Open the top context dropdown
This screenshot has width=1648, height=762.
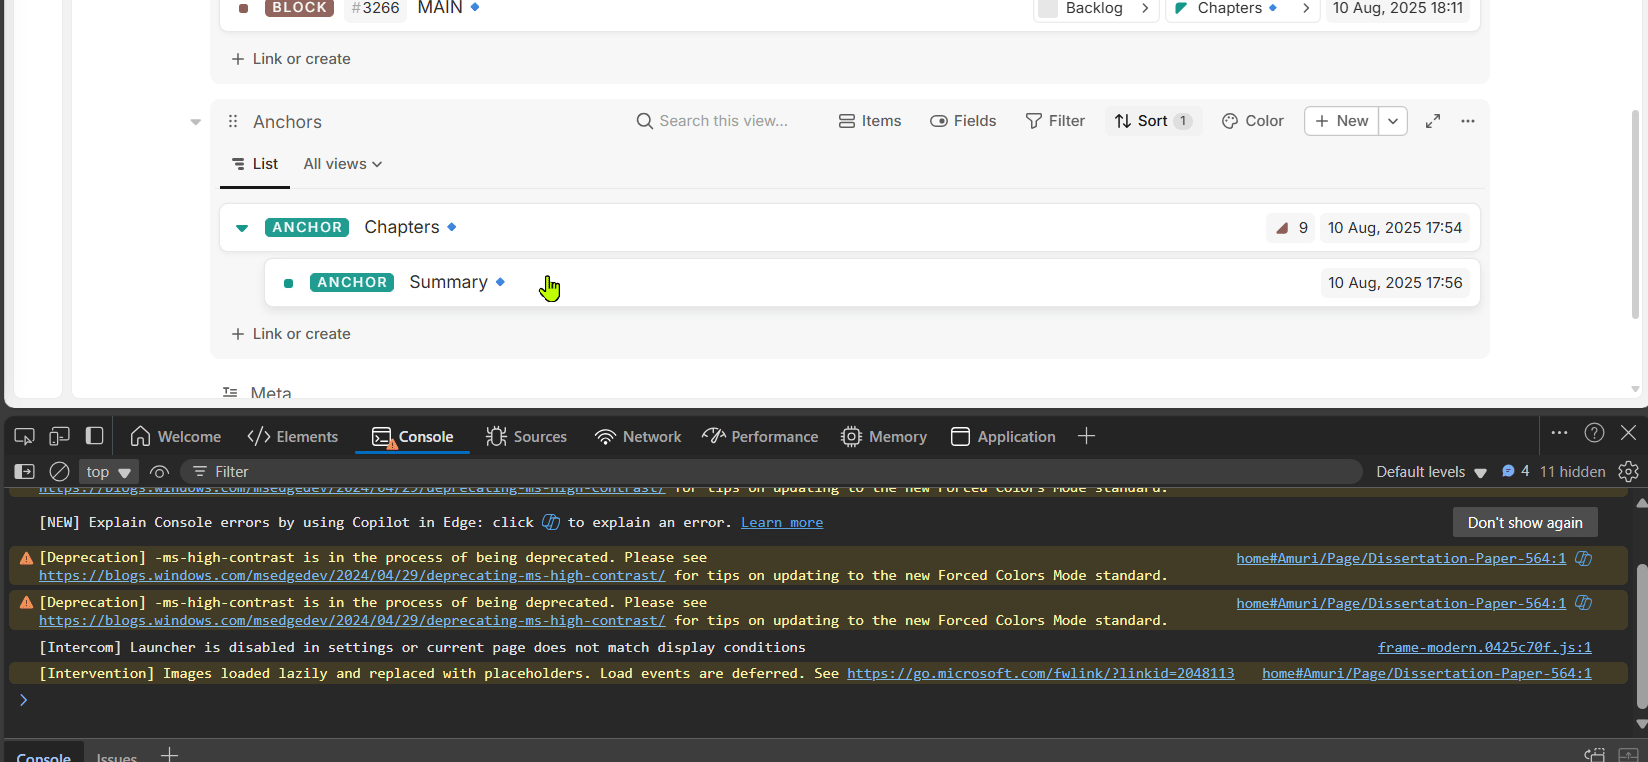[x=109, y=472]
